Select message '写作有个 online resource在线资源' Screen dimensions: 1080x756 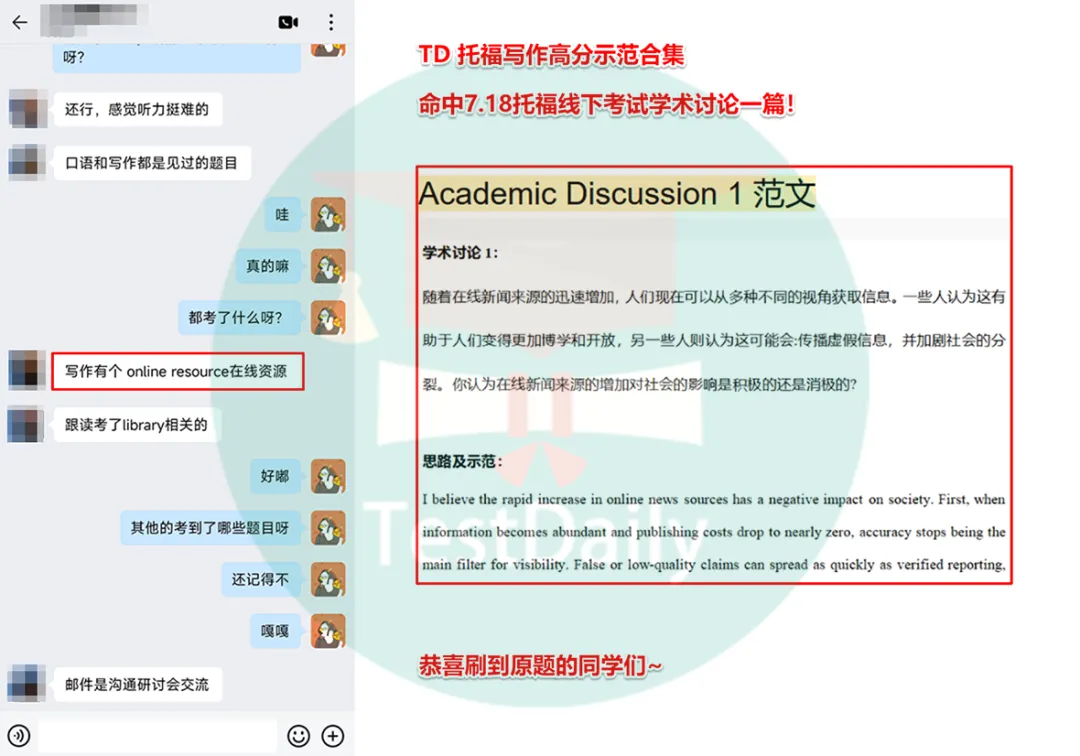click(177, 371)
